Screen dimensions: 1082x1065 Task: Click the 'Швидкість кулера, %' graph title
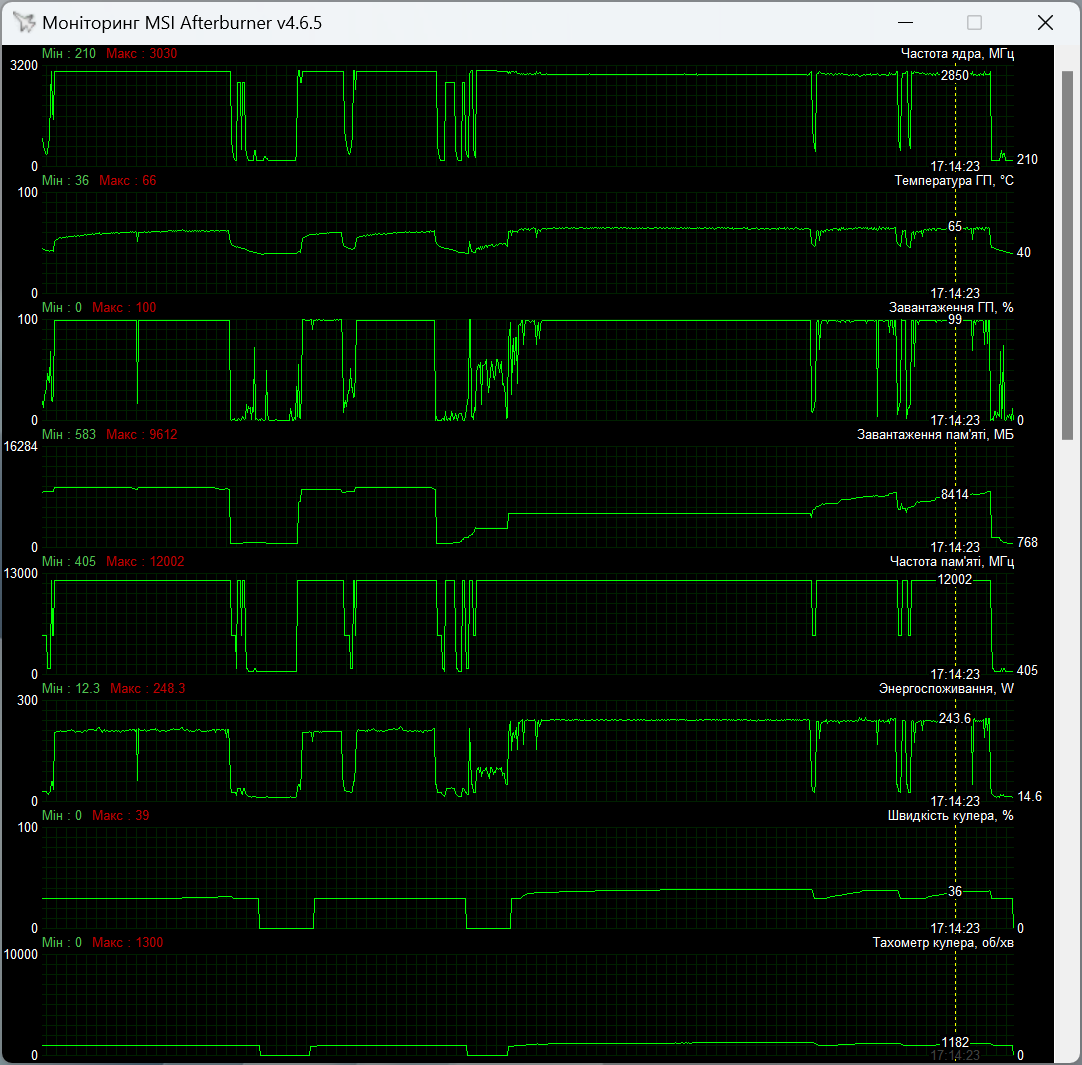(x=950, y=816)
